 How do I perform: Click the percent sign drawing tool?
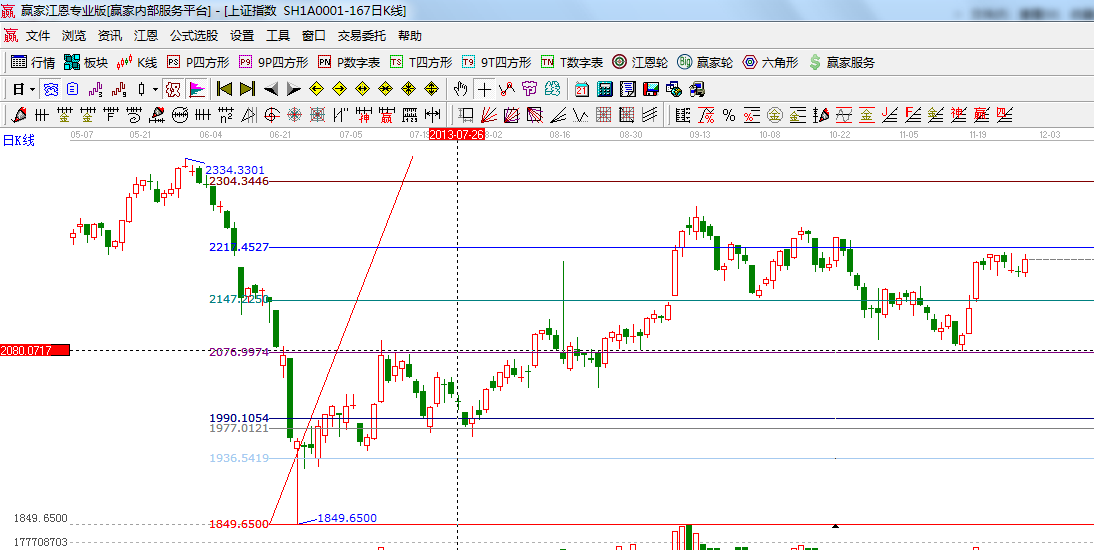pyautogui.click(x=729, y=114)
